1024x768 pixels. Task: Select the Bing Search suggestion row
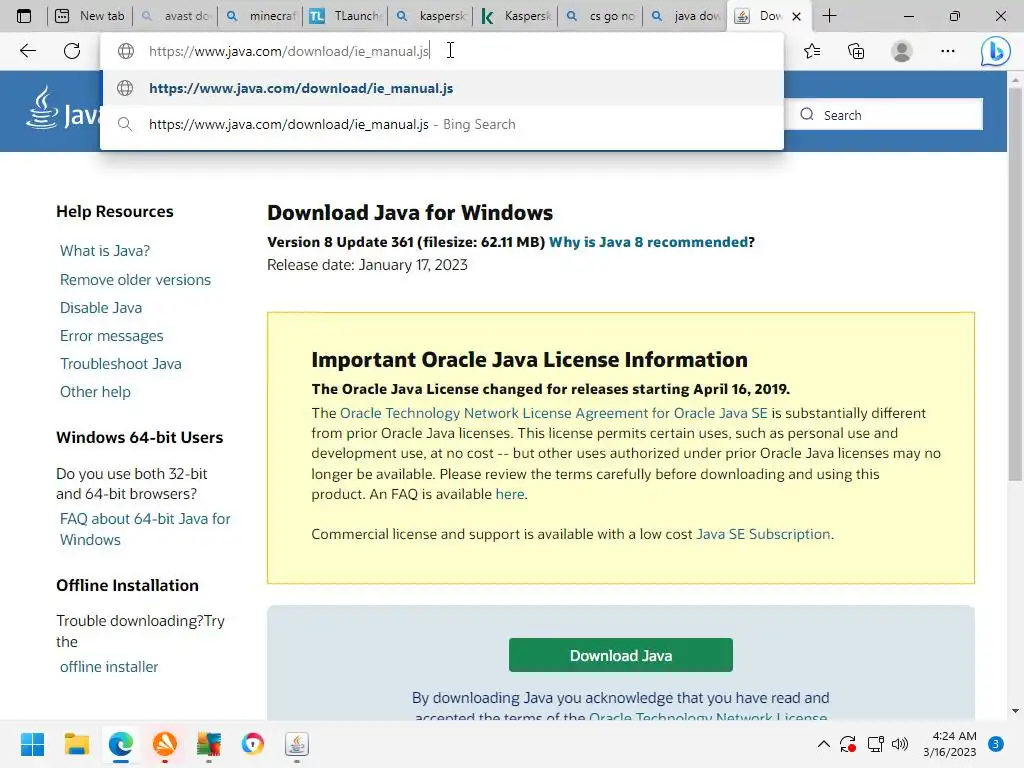click(x=442, y=124)
